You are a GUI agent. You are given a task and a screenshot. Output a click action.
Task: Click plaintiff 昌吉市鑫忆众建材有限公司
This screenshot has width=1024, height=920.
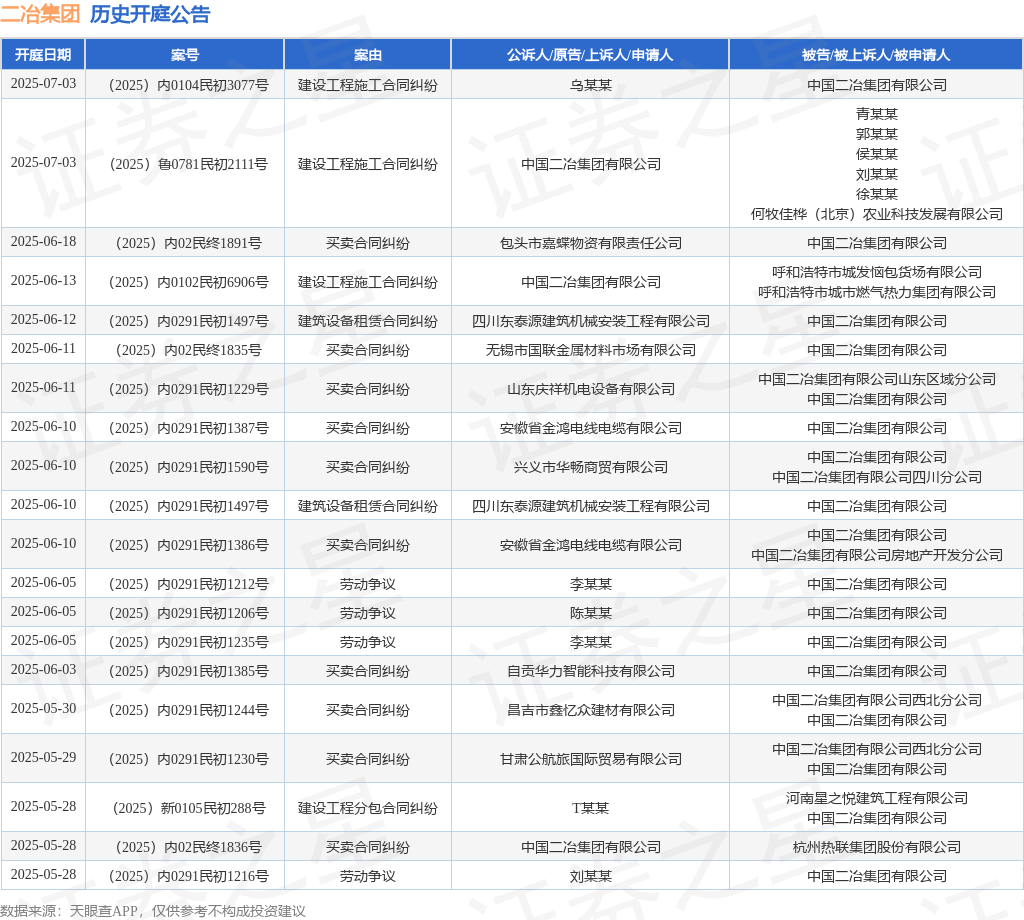tap(590, 710)
